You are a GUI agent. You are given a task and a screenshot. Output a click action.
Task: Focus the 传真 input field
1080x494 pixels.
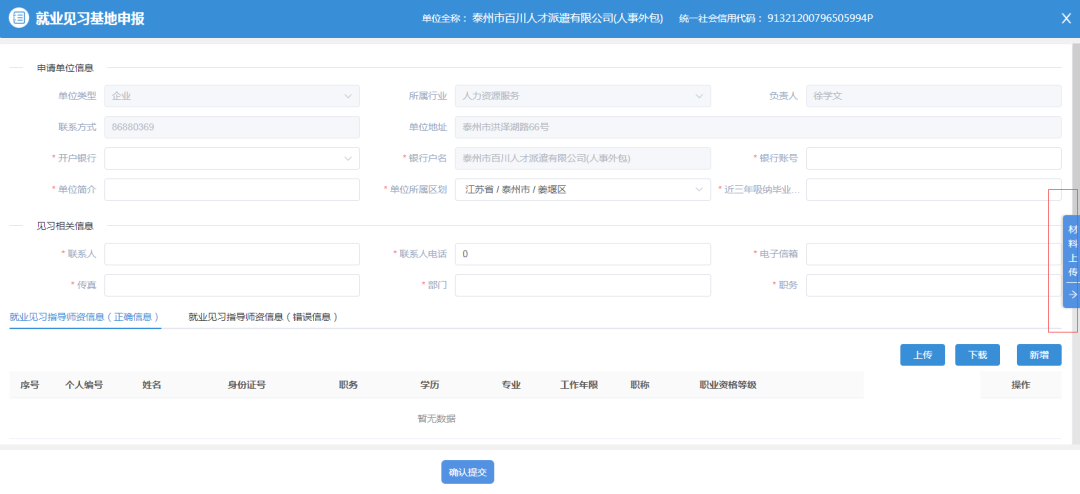pos(231,285)
